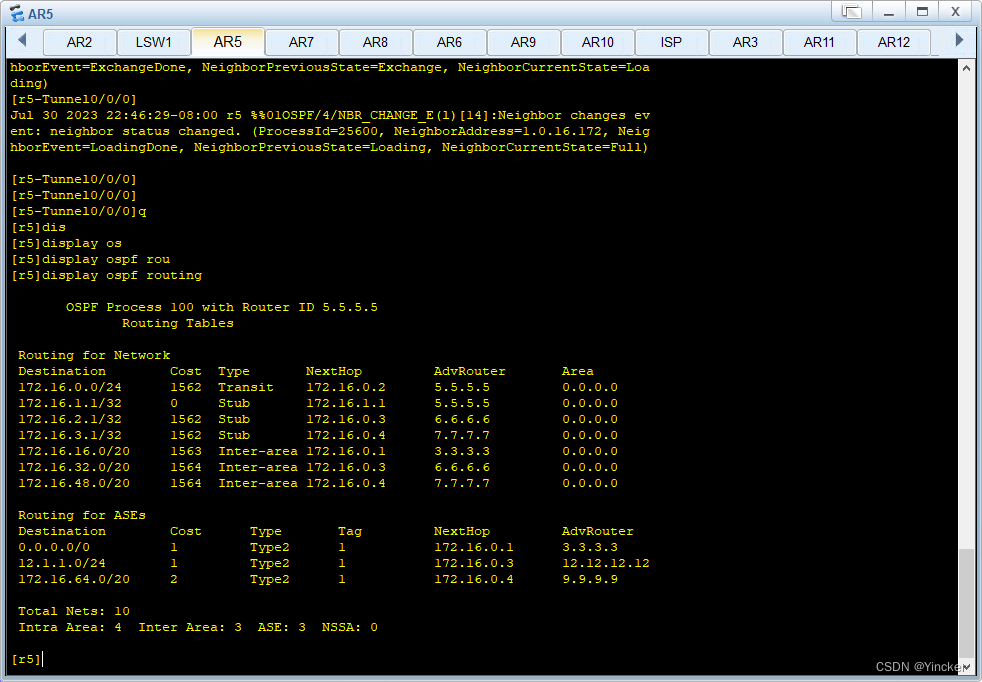The image size is (982, 682).
Task: Click ASE destination 0.0.0.0/0
Action: click(54, 547)
